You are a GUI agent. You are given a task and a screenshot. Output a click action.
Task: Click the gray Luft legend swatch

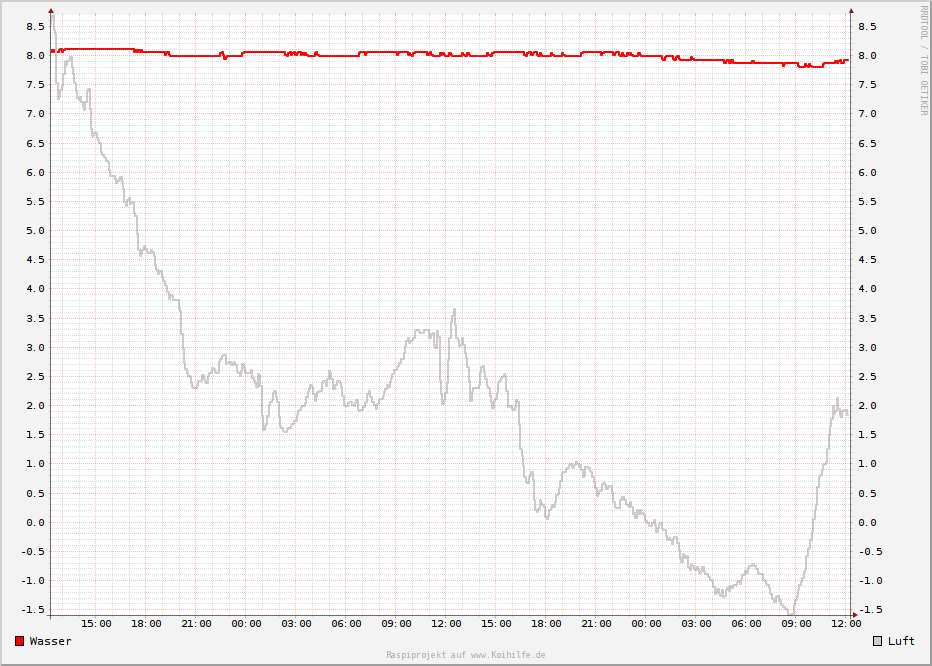(x=877, y=641)
